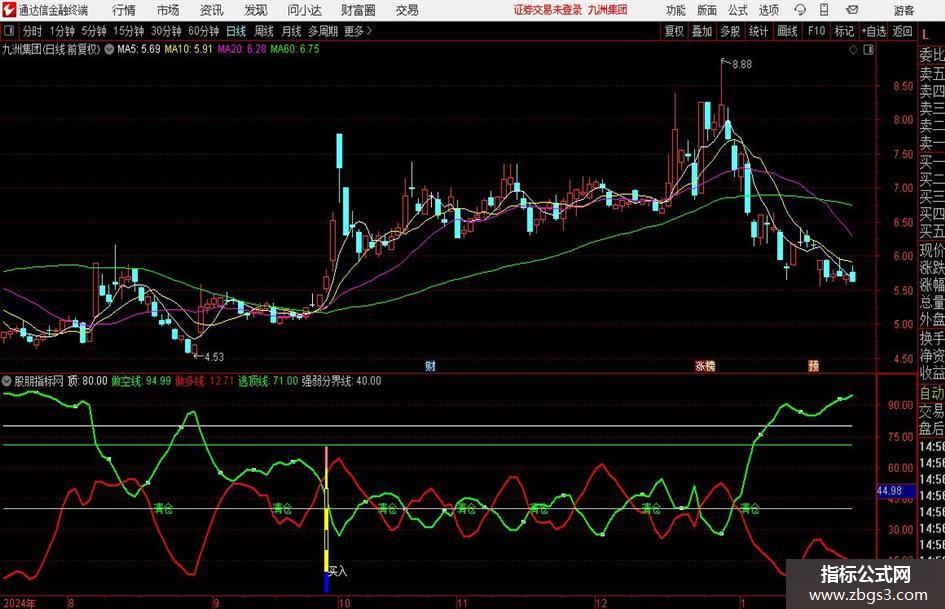This screenshot has width=945, height=609.
Task: Click the 4.53 low price label
Action: (214, 357)
